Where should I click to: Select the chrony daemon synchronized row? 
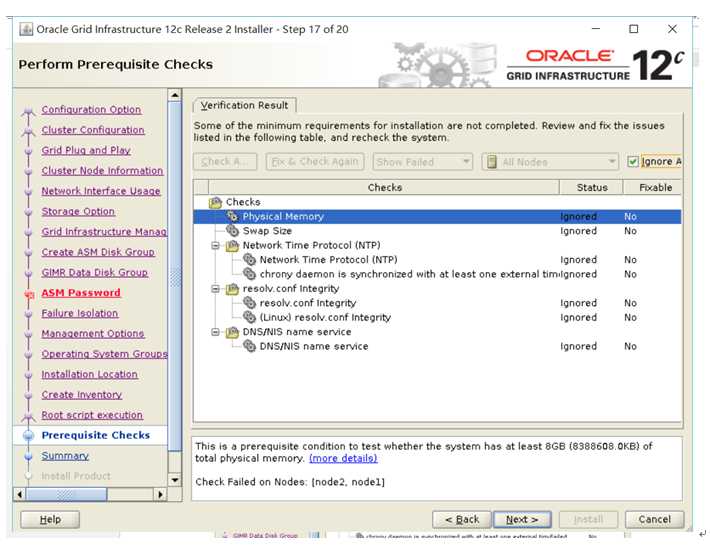click(437, 274)
